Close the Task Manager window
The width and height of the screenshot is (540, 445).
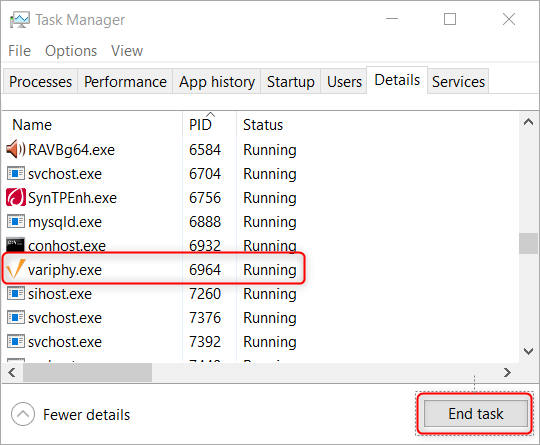(509, 19)
